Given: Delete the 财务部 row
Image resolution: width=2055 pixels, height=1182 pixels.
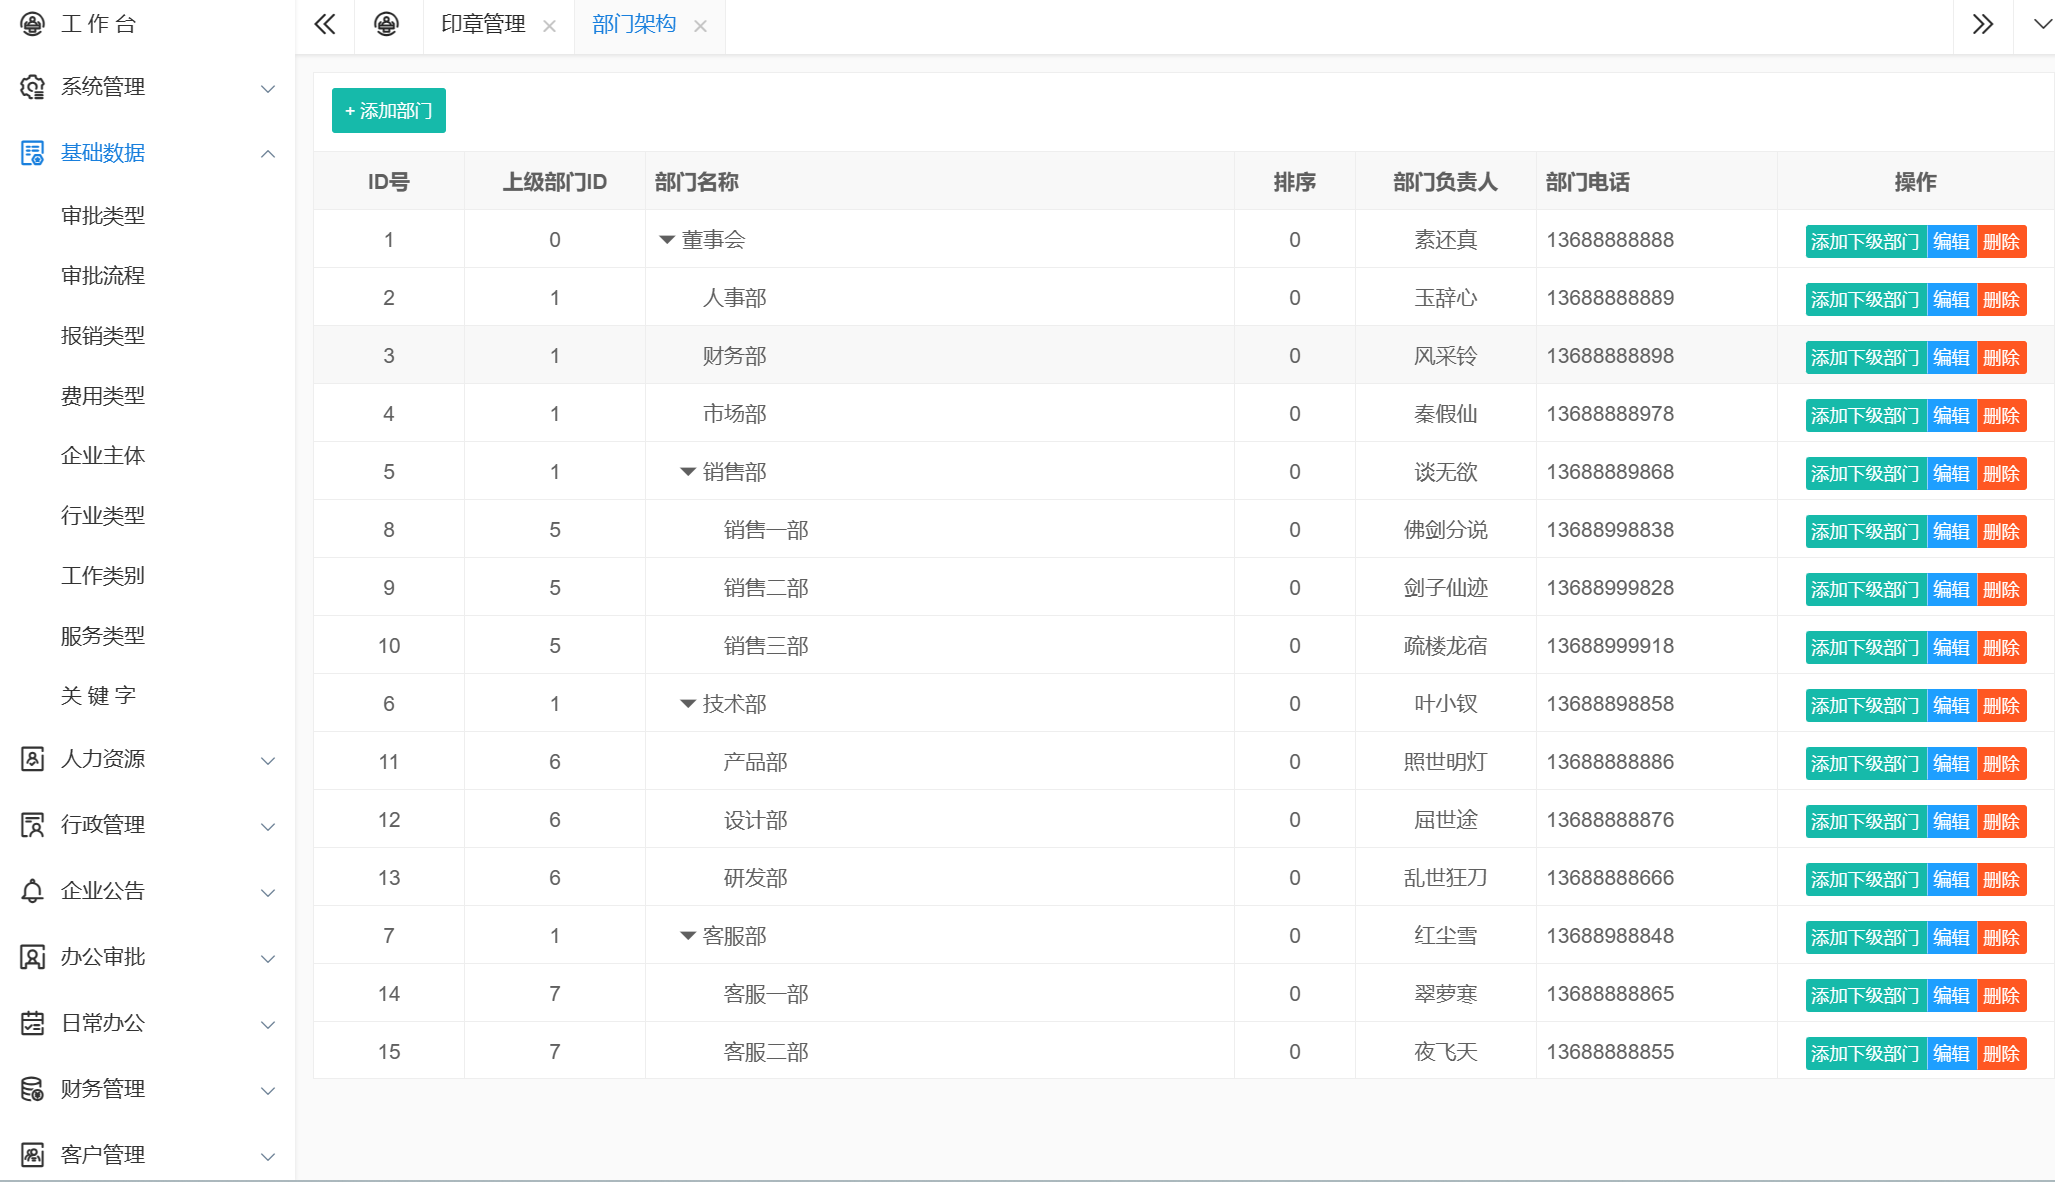Looking at the screenshot, I should [x=2002, y=358].
